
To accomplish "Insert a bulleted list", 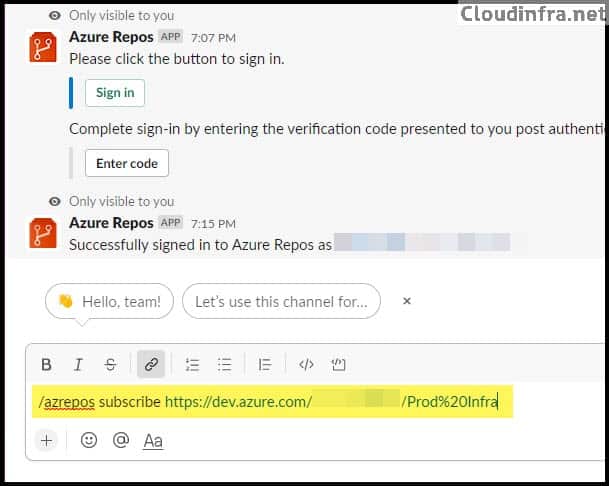I will click(224, 364).
